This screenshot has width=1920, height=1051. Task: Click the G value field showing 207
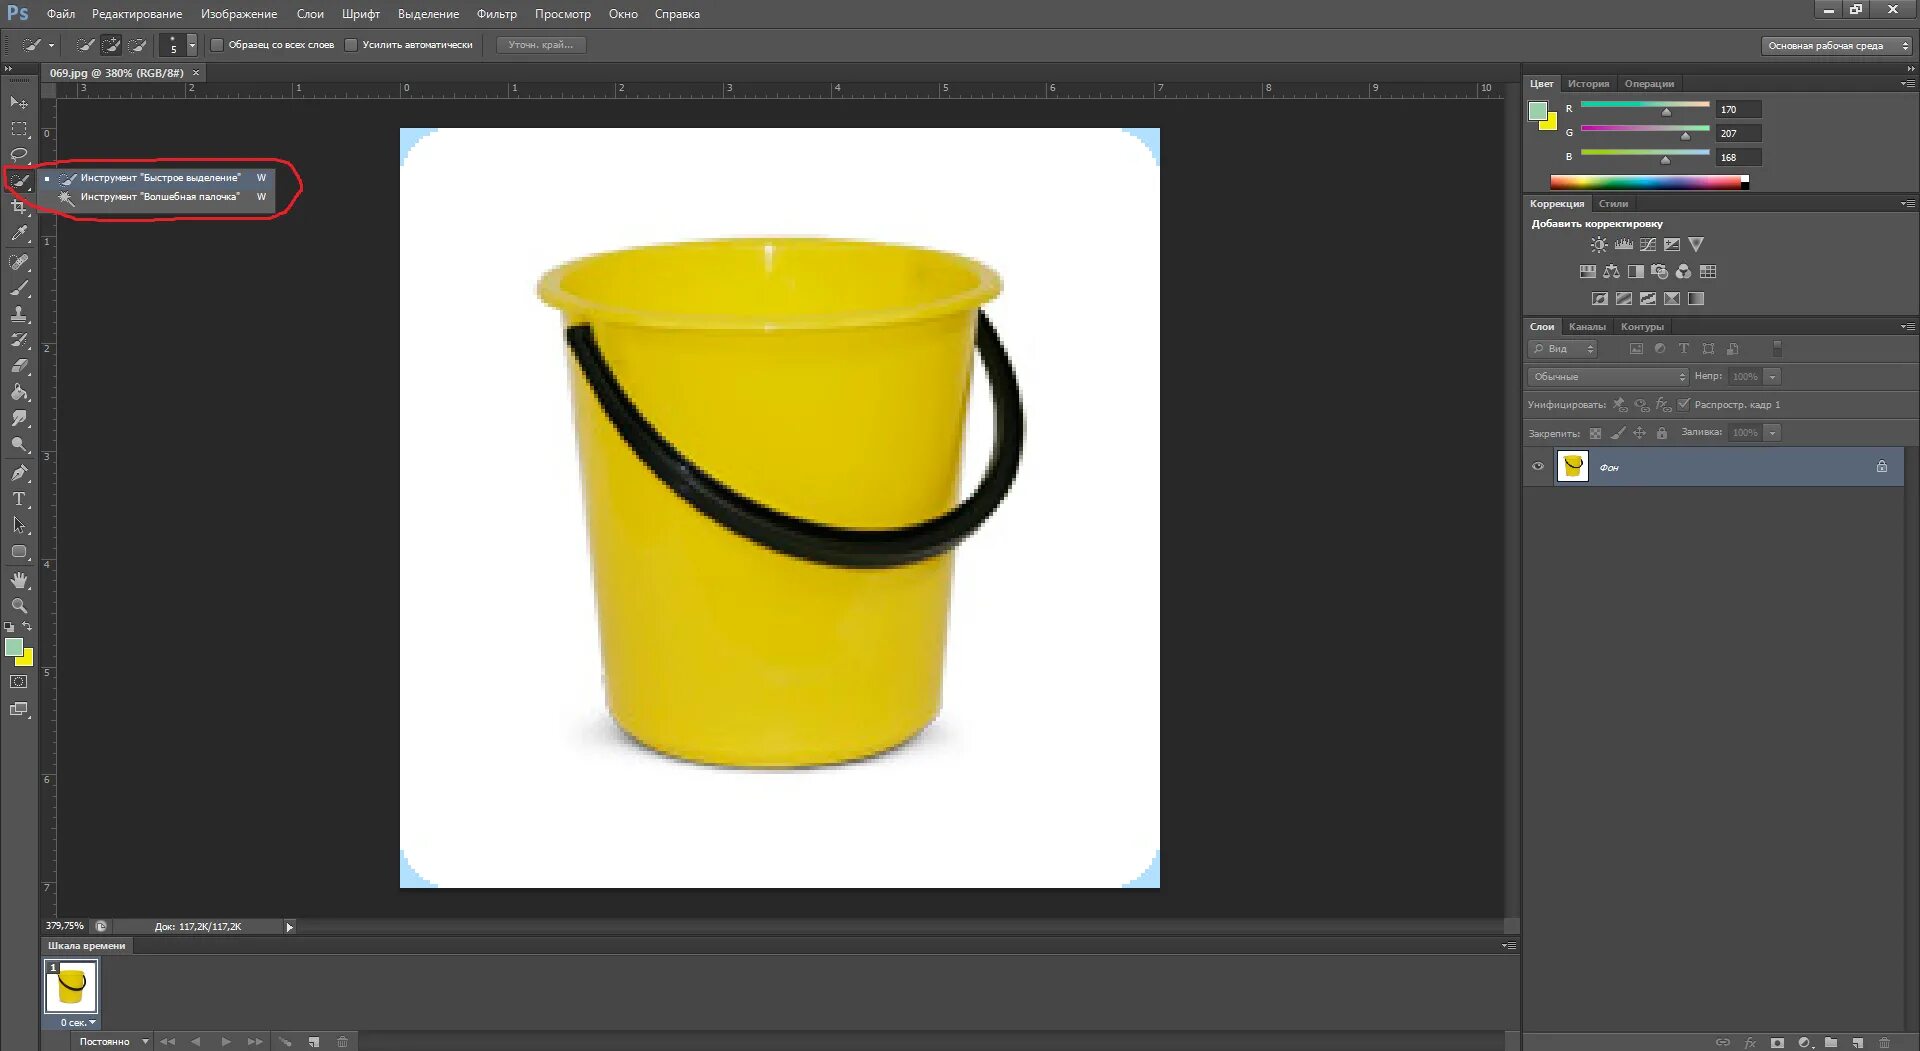pos(1738,133)
